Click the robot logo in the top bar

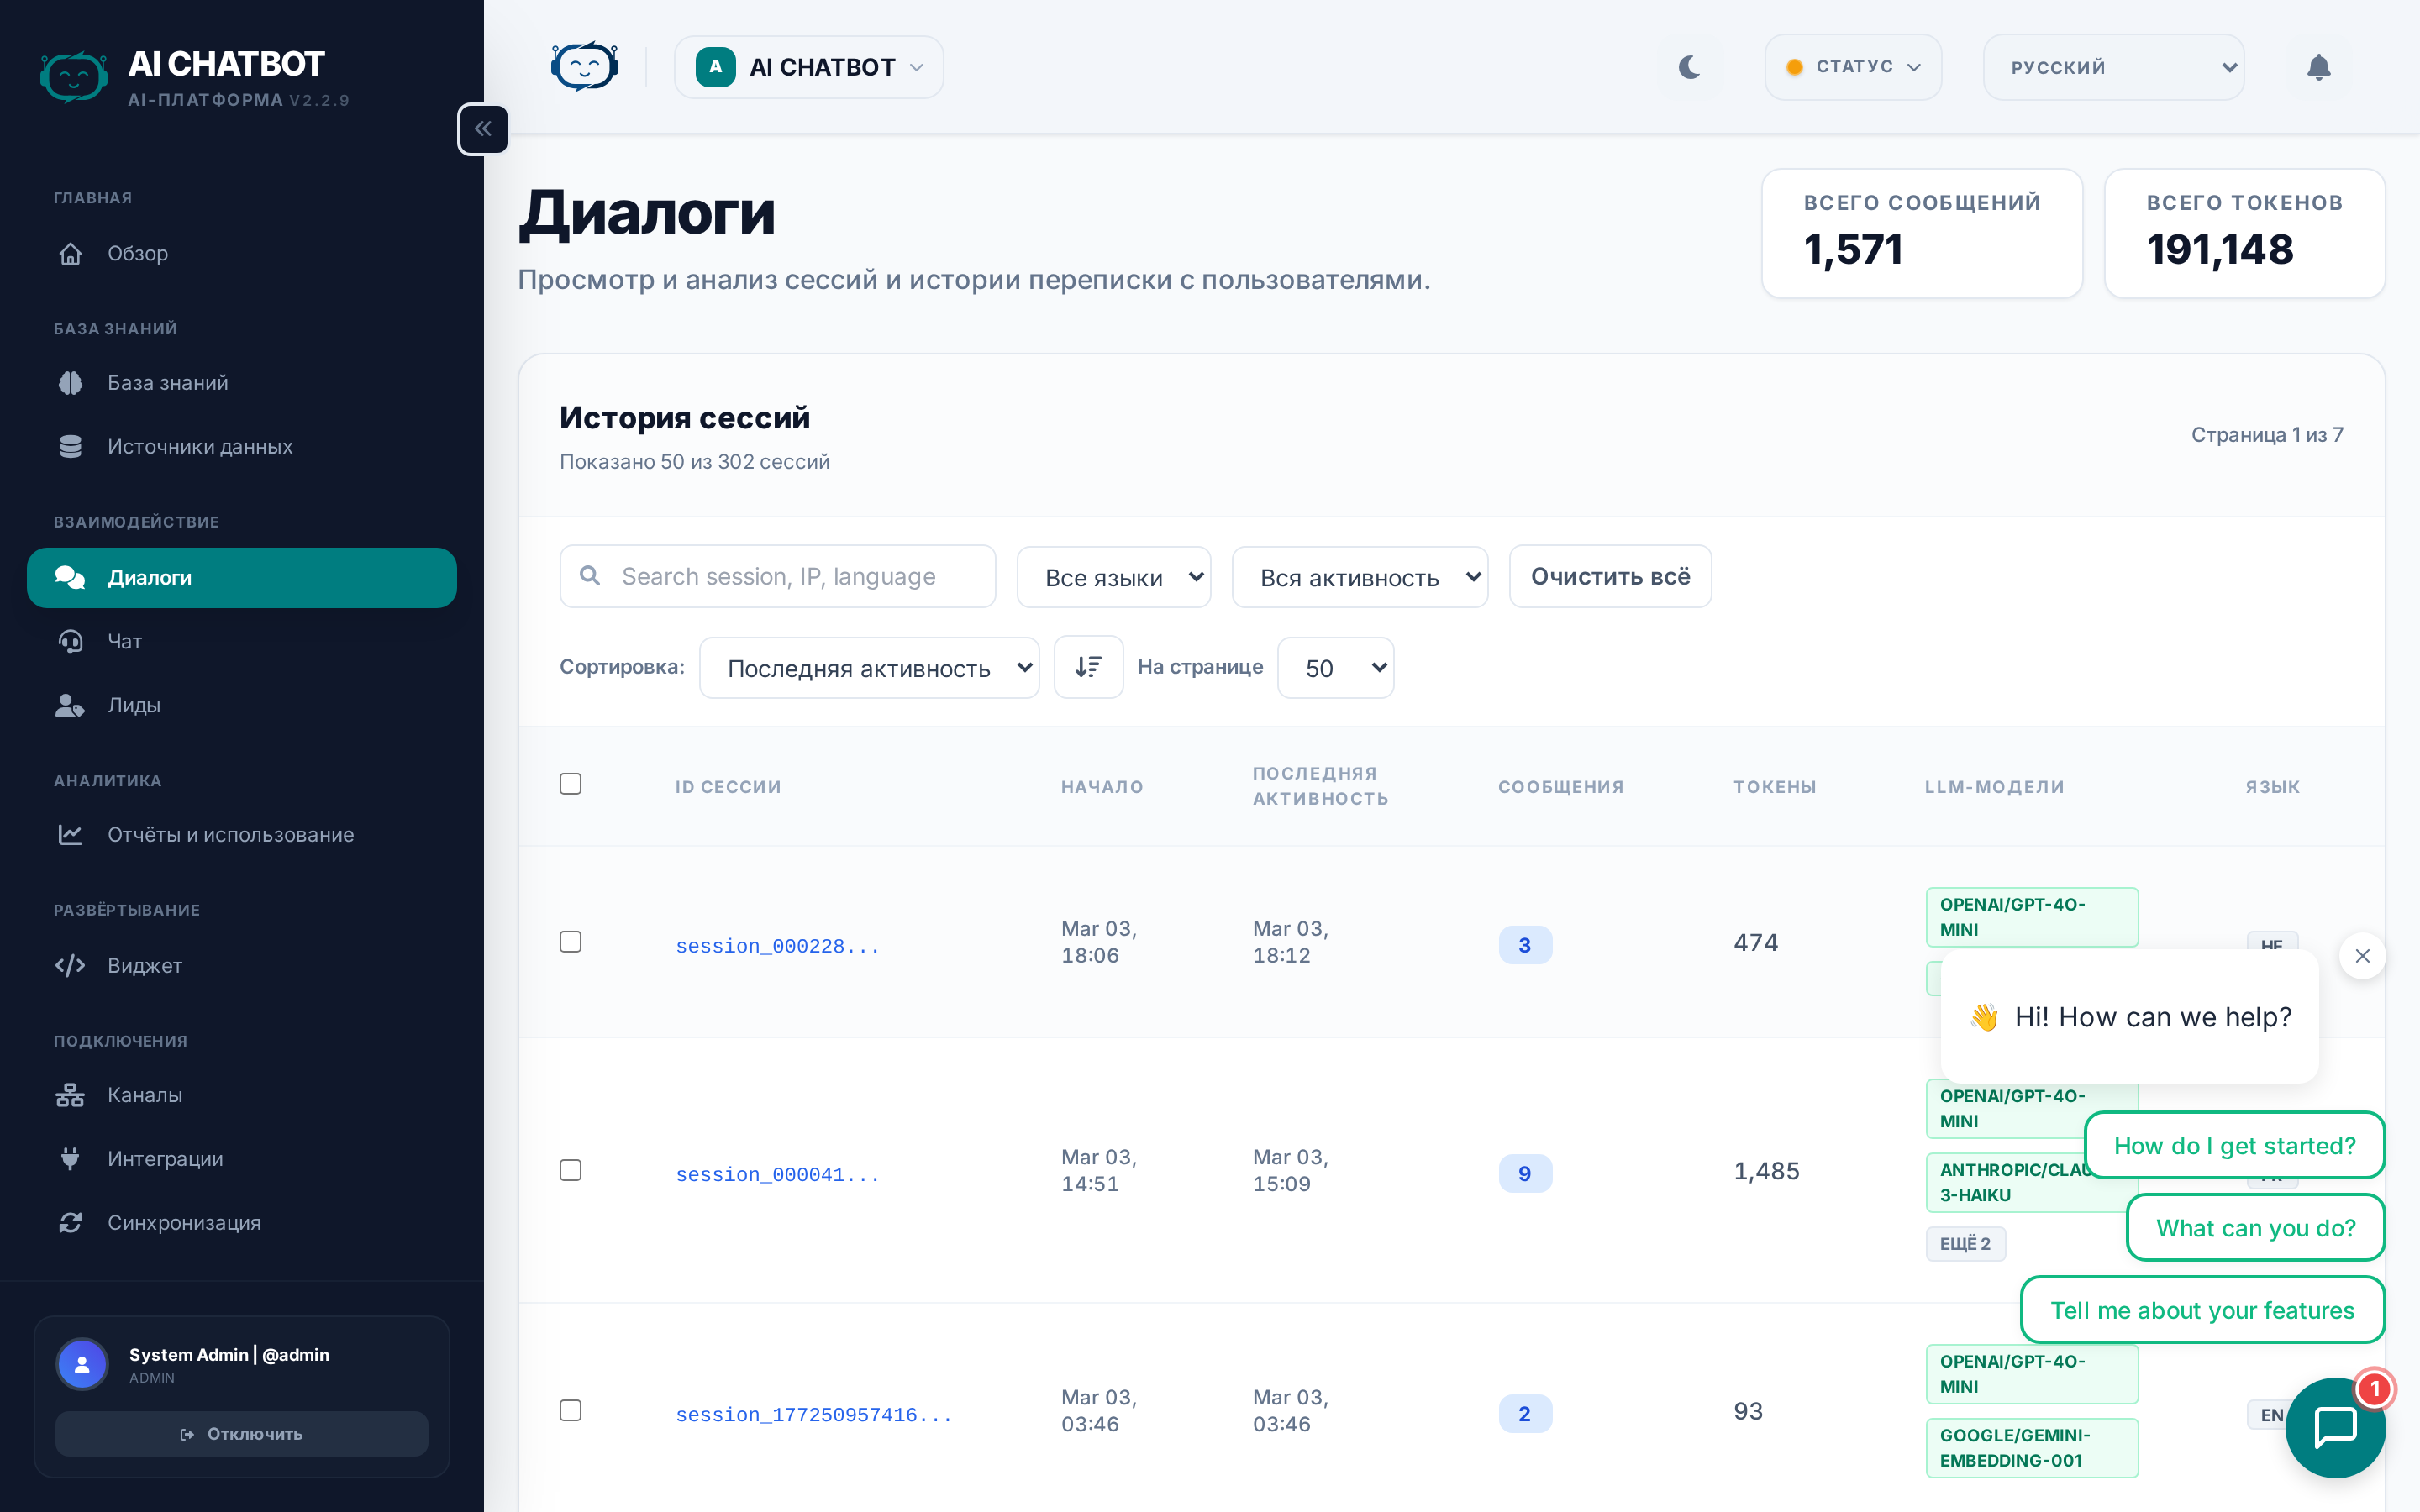[x=584, y=67]
